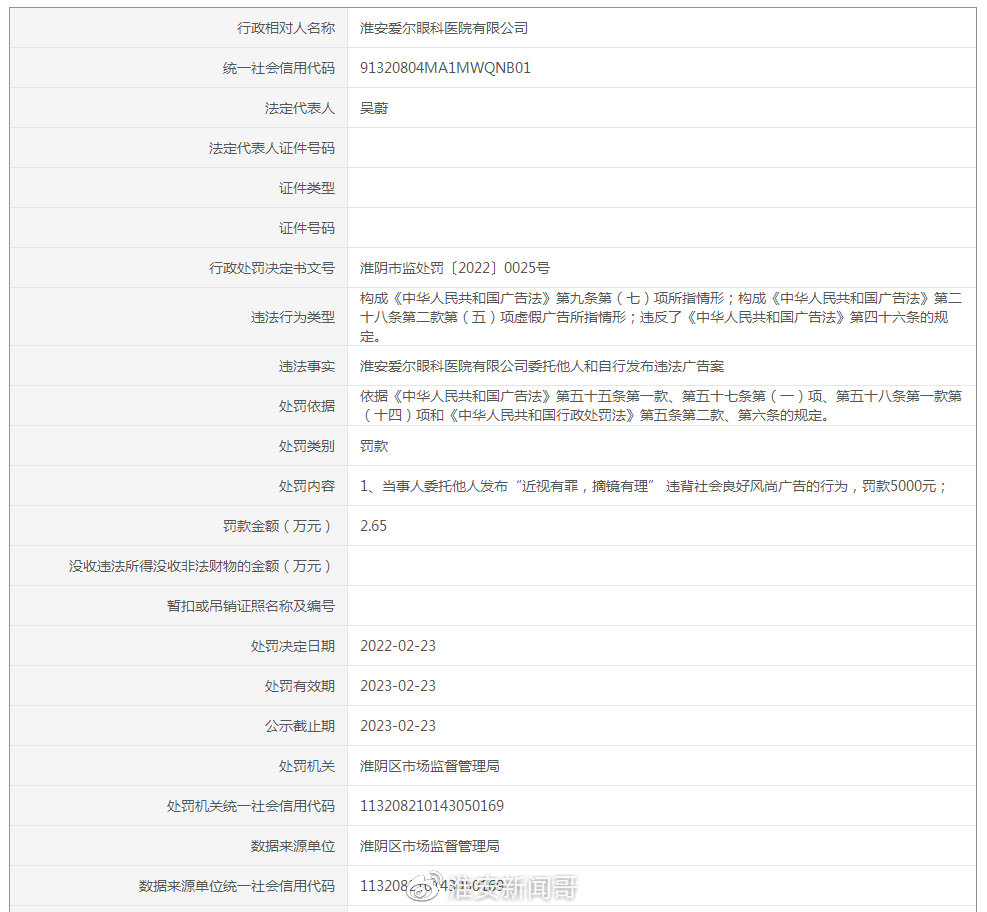This screenshot has height=912, width=987.
Task: Click penalty content mentioning 近视有罪，摘镜有理
Action: click(653, 486)
